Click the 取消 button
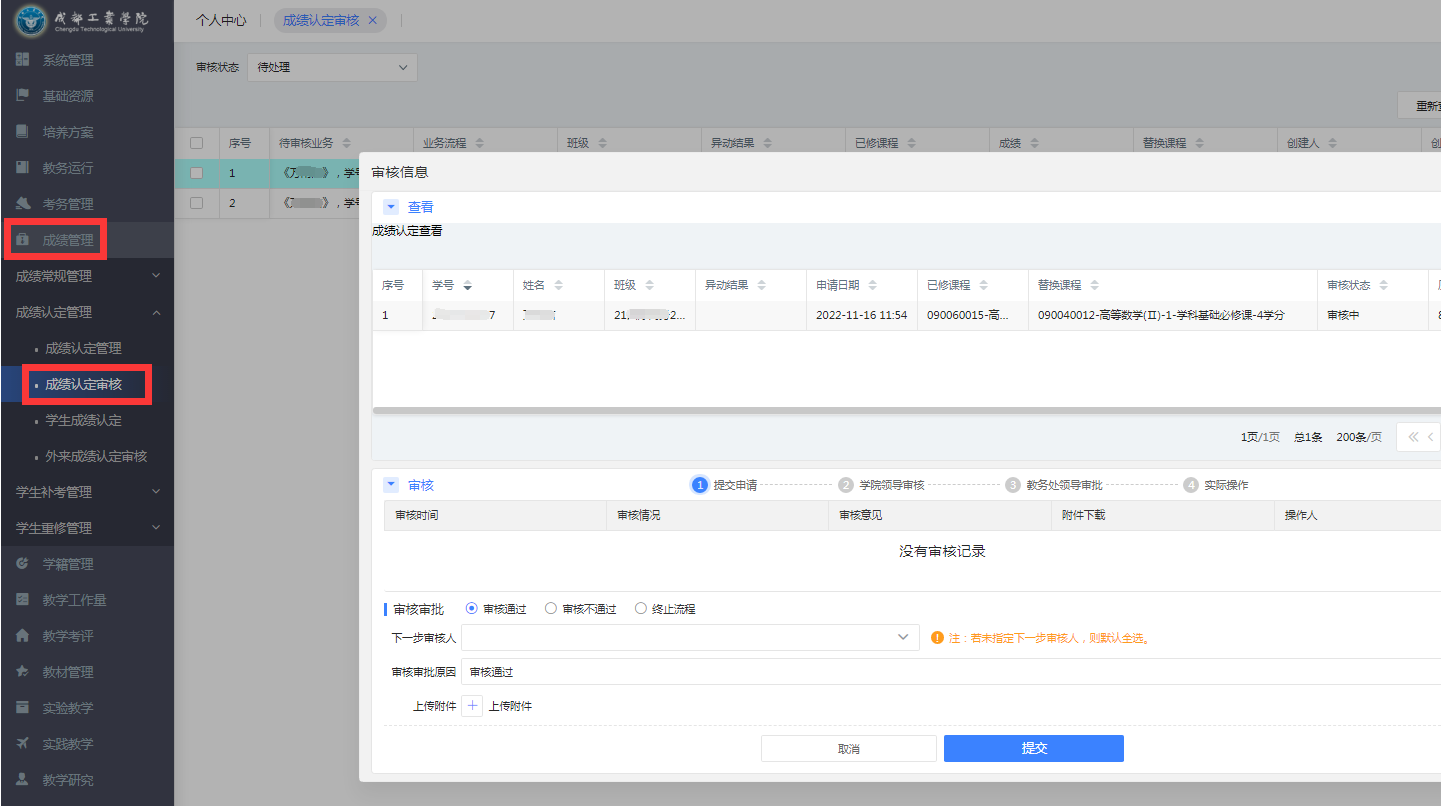1441x806 pixels. (x=849, y=748)
